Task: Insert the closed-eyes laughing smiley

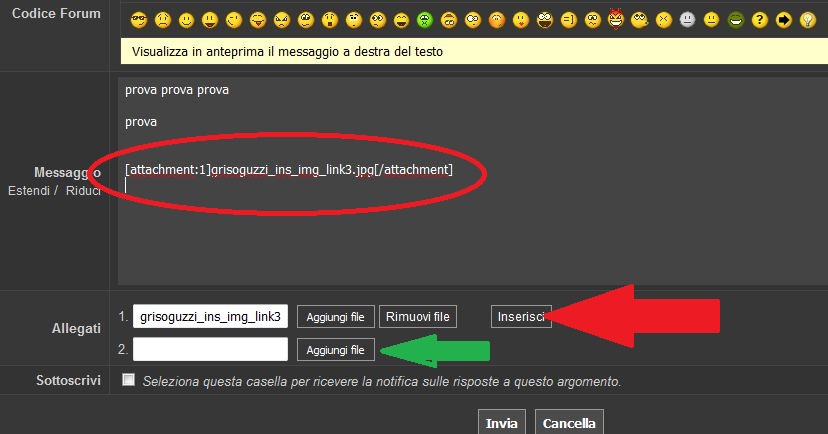Action: [x=401, y=21]
